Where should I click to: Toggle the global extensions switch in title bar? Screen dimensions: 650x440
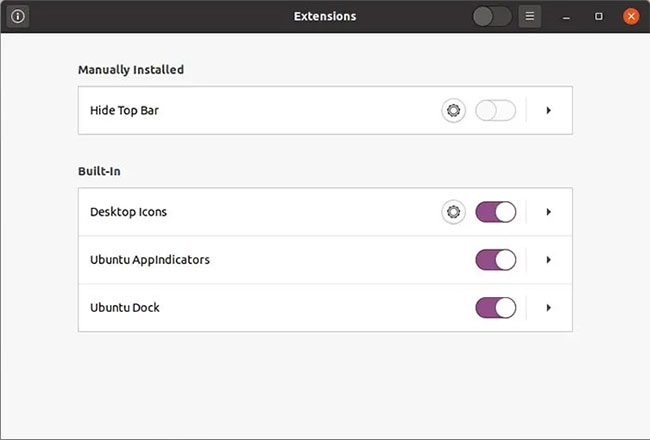tap(492, 17)
